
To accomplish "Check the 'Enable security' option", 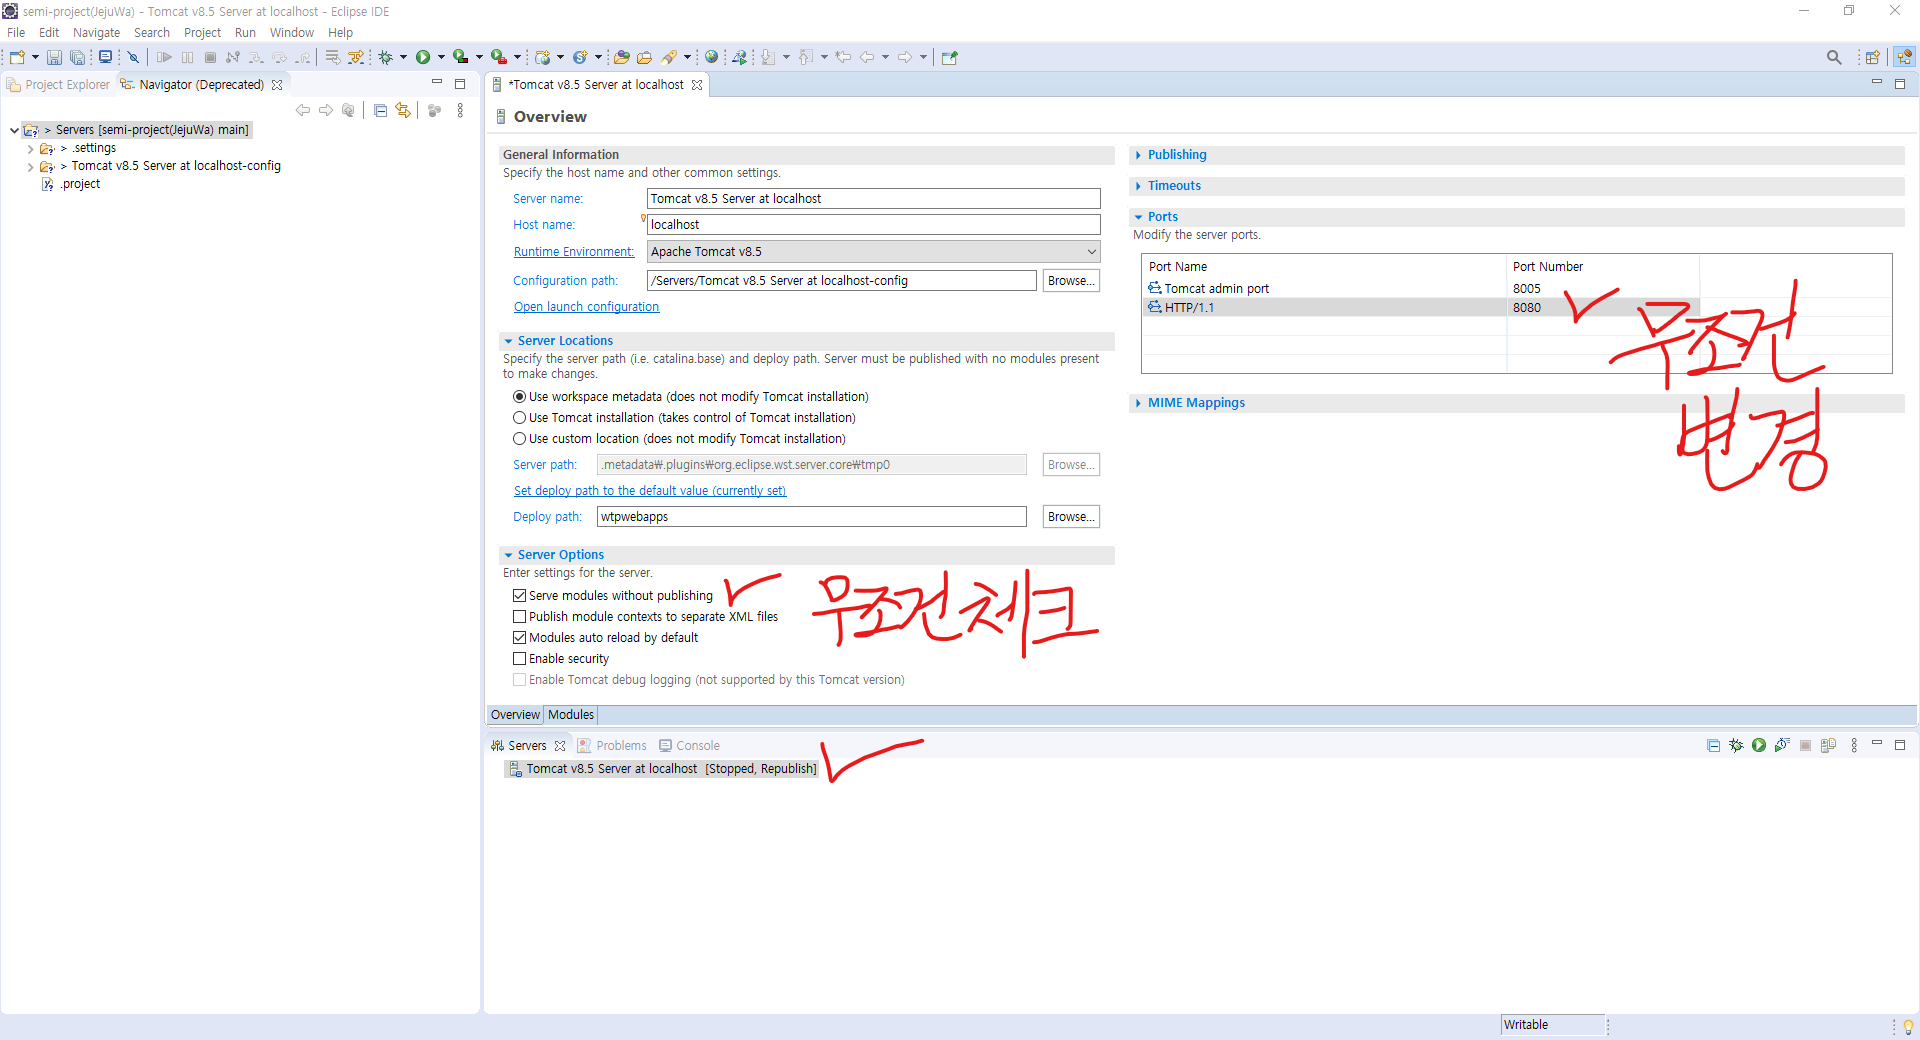I will 520,659.
